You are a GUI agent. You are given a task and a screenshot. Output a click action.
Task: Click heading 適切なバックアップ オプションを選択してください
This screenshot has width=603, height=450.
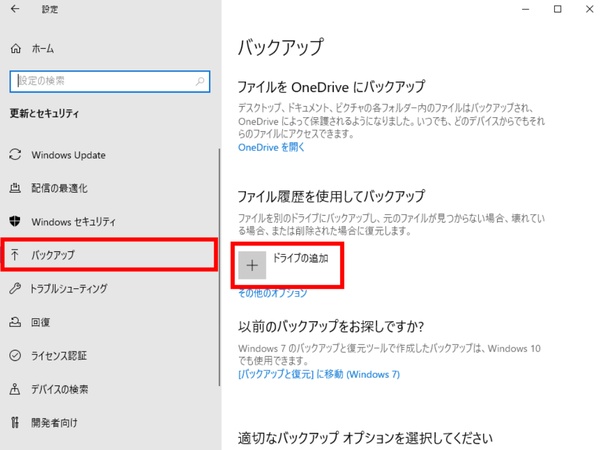click(365, 438)
